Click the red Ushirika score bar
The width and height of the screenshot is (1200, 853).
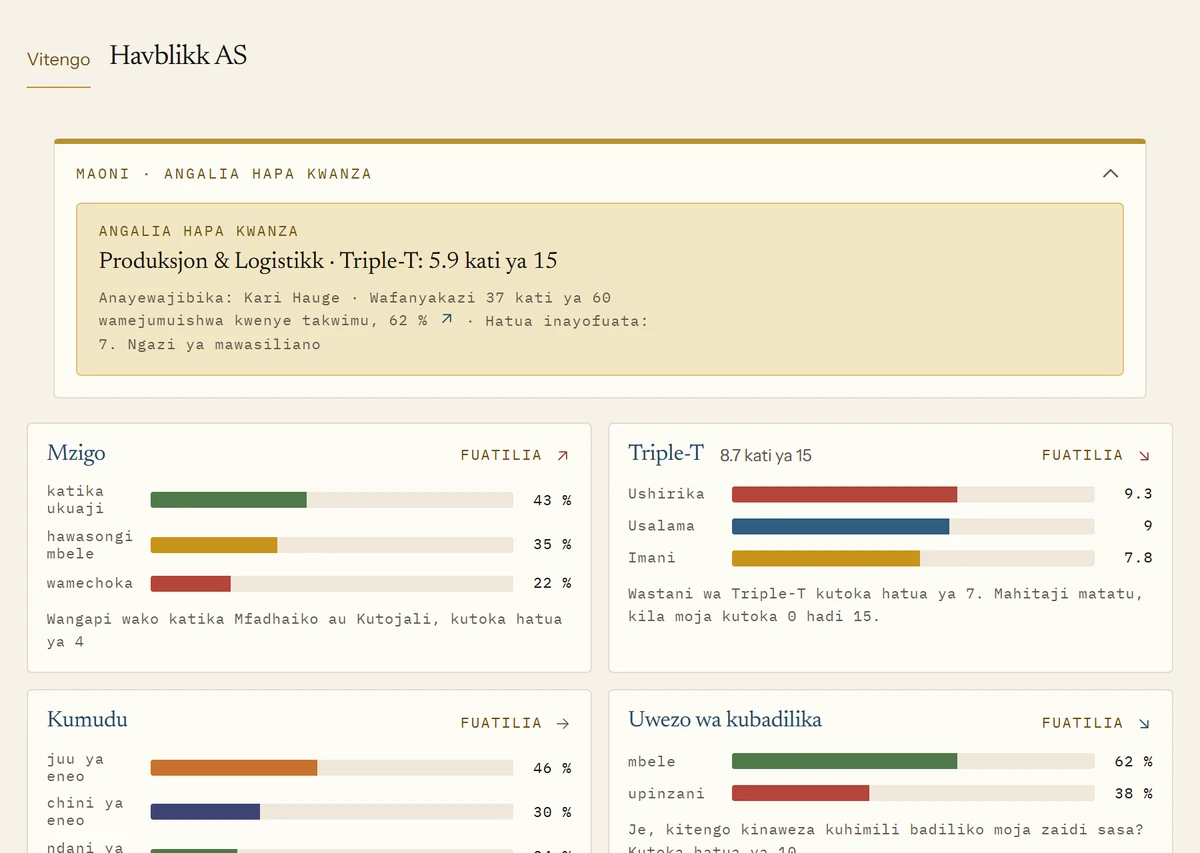click(x=844, y=494)
